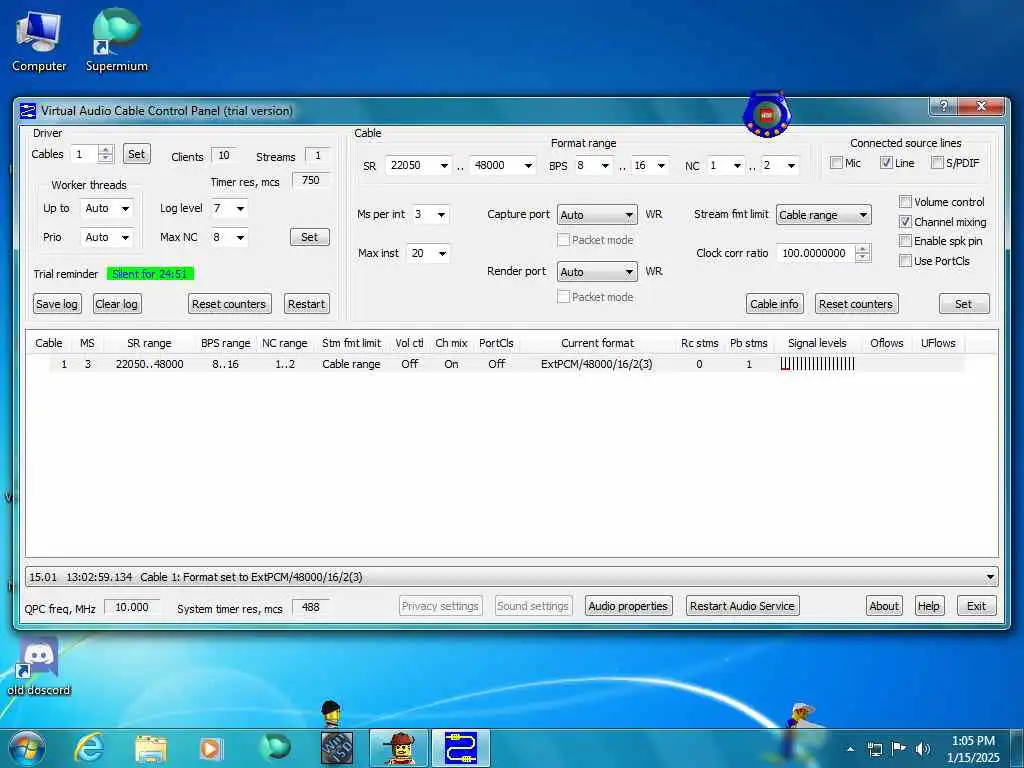
Task: Click the Audio properties button
Action: tap(628, 606)
